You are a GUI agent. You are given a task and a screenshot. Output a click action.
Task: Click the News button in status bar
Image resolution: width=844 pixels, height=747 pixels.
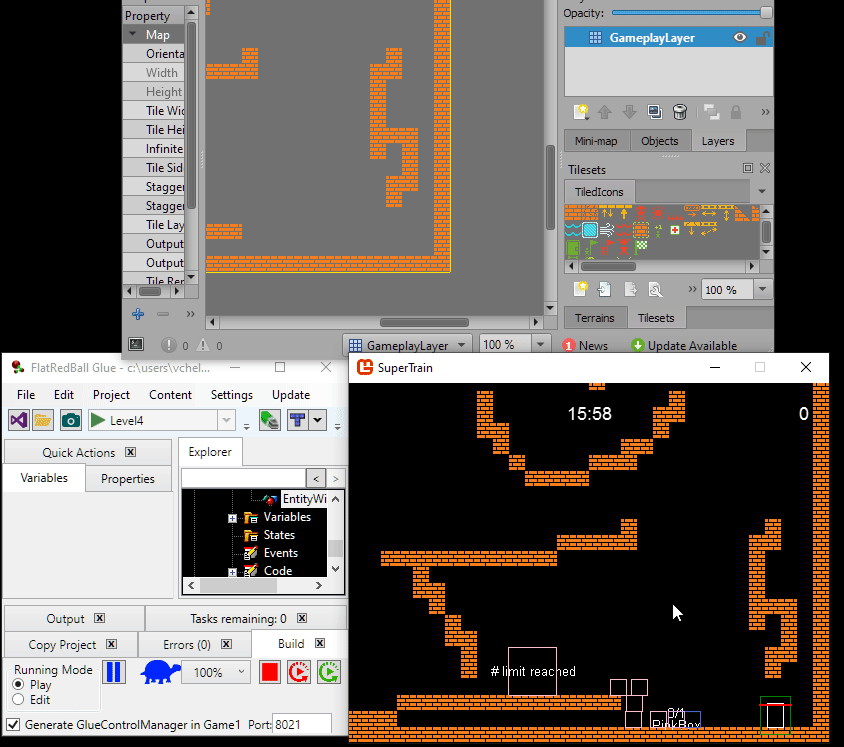[586, 345]
